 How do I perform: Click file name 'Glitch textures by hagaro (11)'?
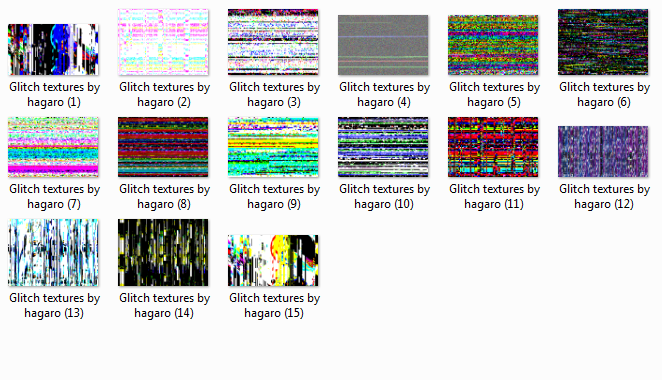click(494, 196)
